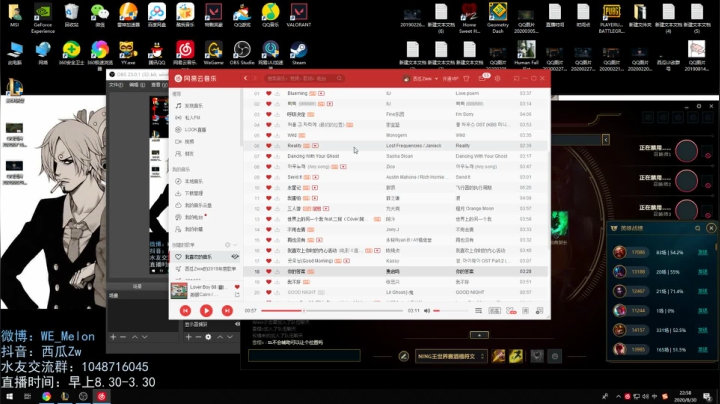Screen dimensions: 720x404
Task: Unlike the song Blueming heart
Action: [x=269, y=93]
